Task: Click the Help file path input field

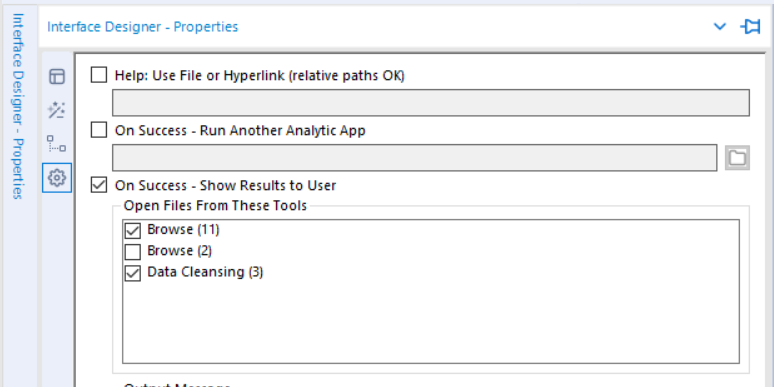Action: point(431,103)
